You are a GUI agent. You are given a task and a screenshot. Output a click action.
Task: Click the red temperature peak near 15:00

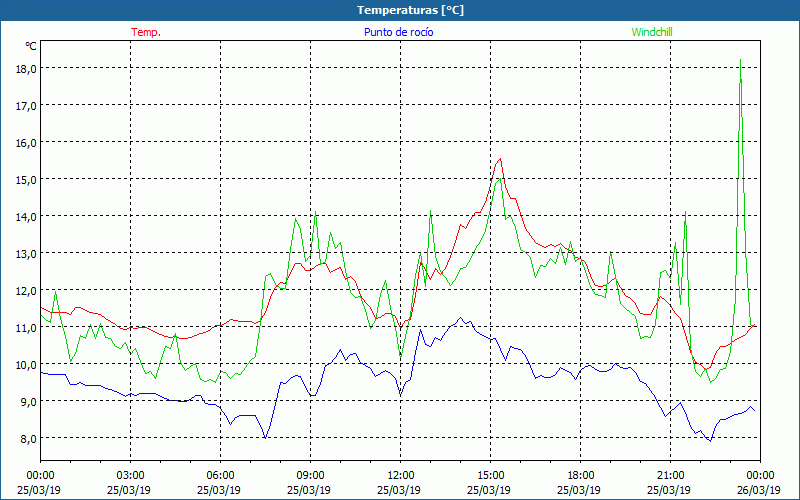tap(501, 159)
